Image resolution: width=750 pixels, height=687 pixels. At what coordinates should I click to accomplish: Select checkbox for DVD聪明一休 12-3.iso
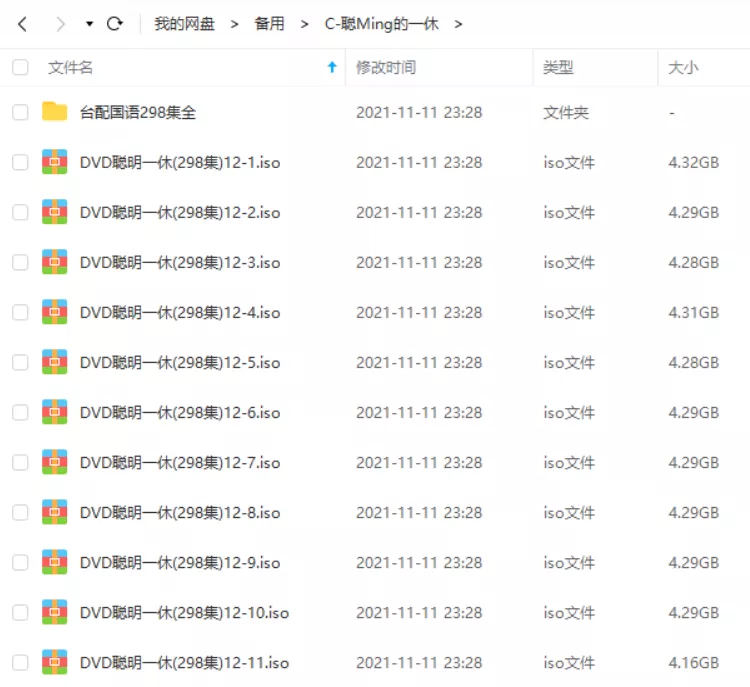tap(20, 262)
